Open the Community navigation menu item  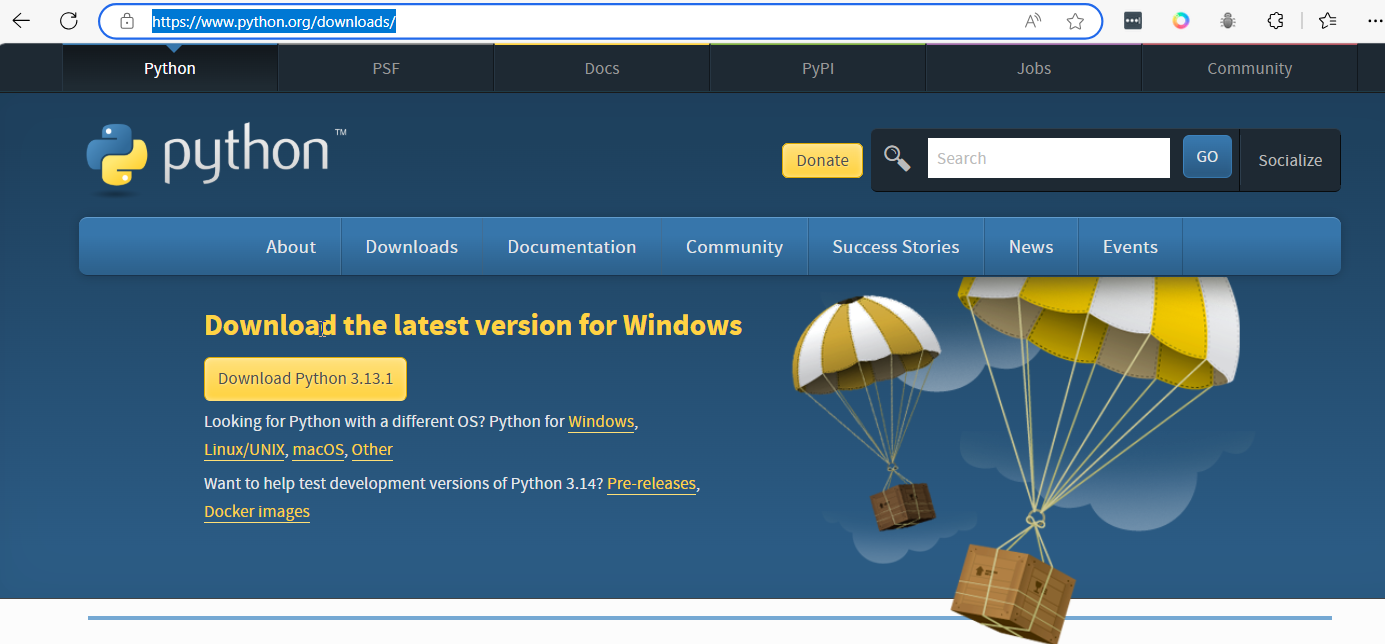[x=734, y=247]
